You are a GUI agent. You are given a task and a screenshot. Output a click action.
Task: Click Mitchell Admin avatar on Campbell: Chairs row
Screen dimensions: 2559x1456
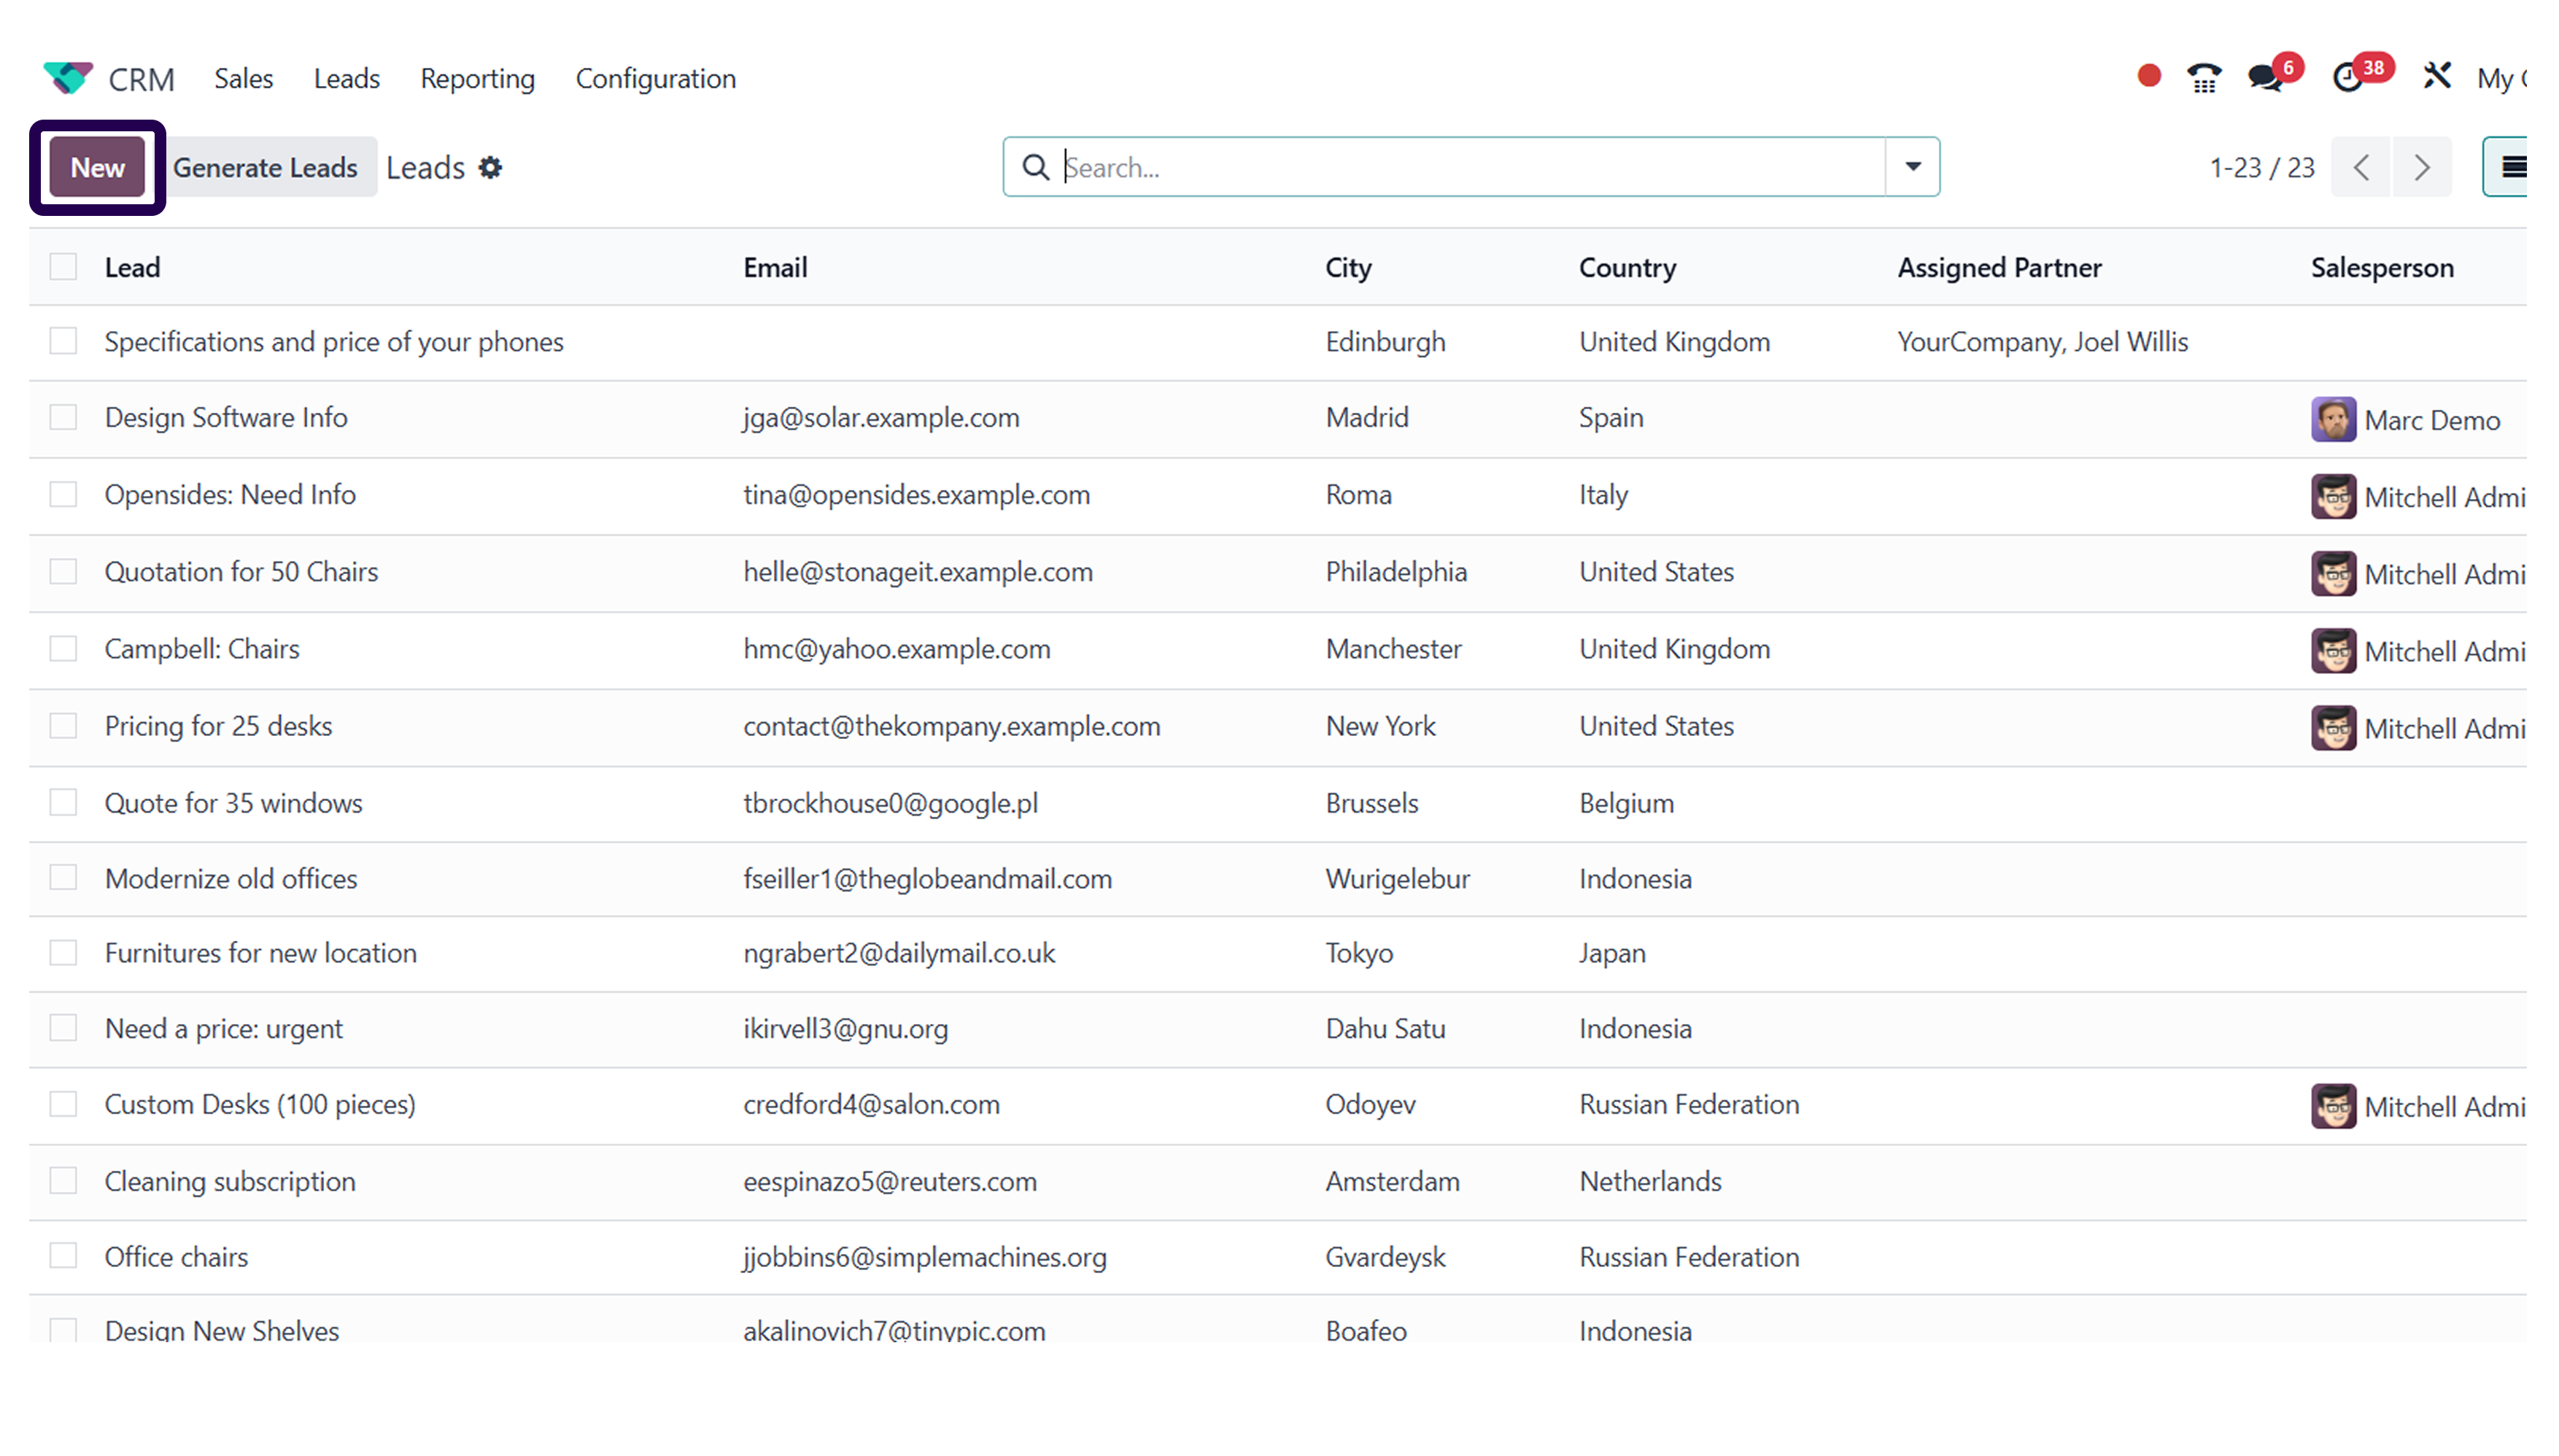(x=2333, y=650)
